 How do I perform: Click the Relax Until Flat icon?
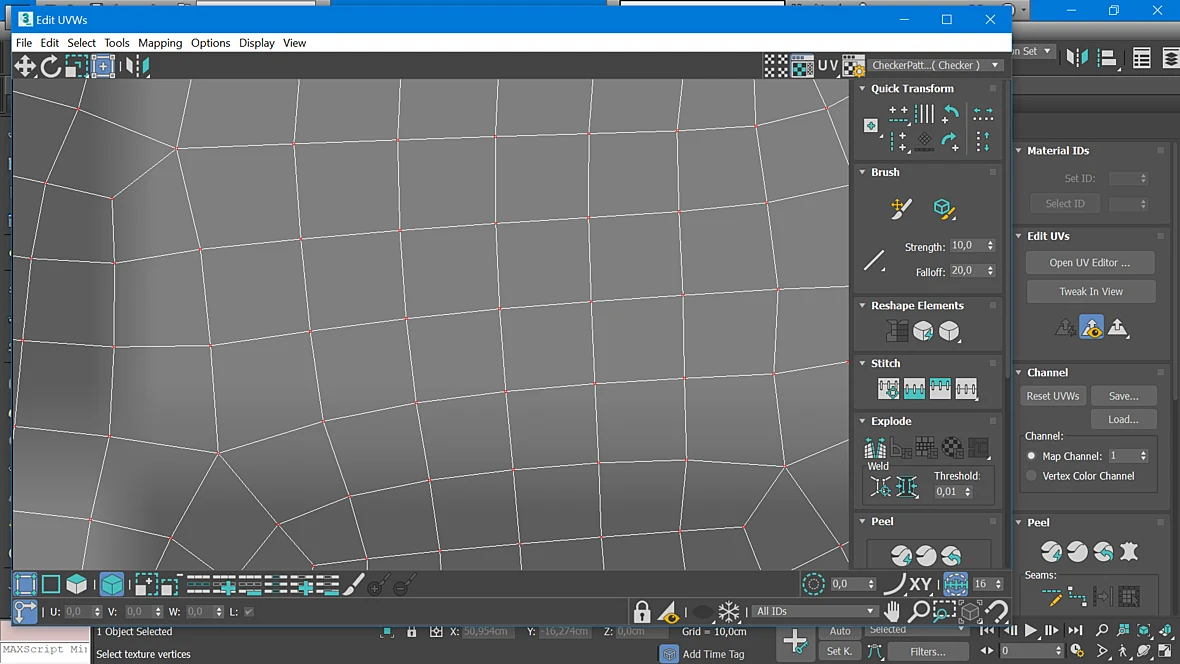[923, 330]
